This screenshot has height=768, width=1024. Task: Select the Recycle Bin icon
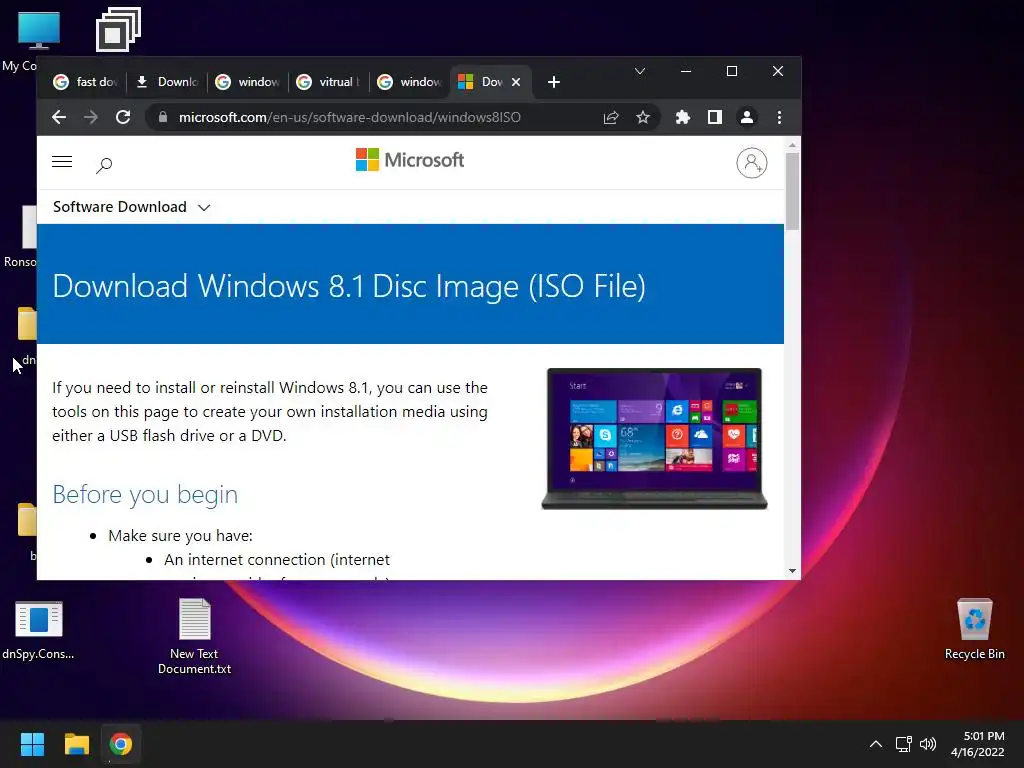tap(974, 628)
